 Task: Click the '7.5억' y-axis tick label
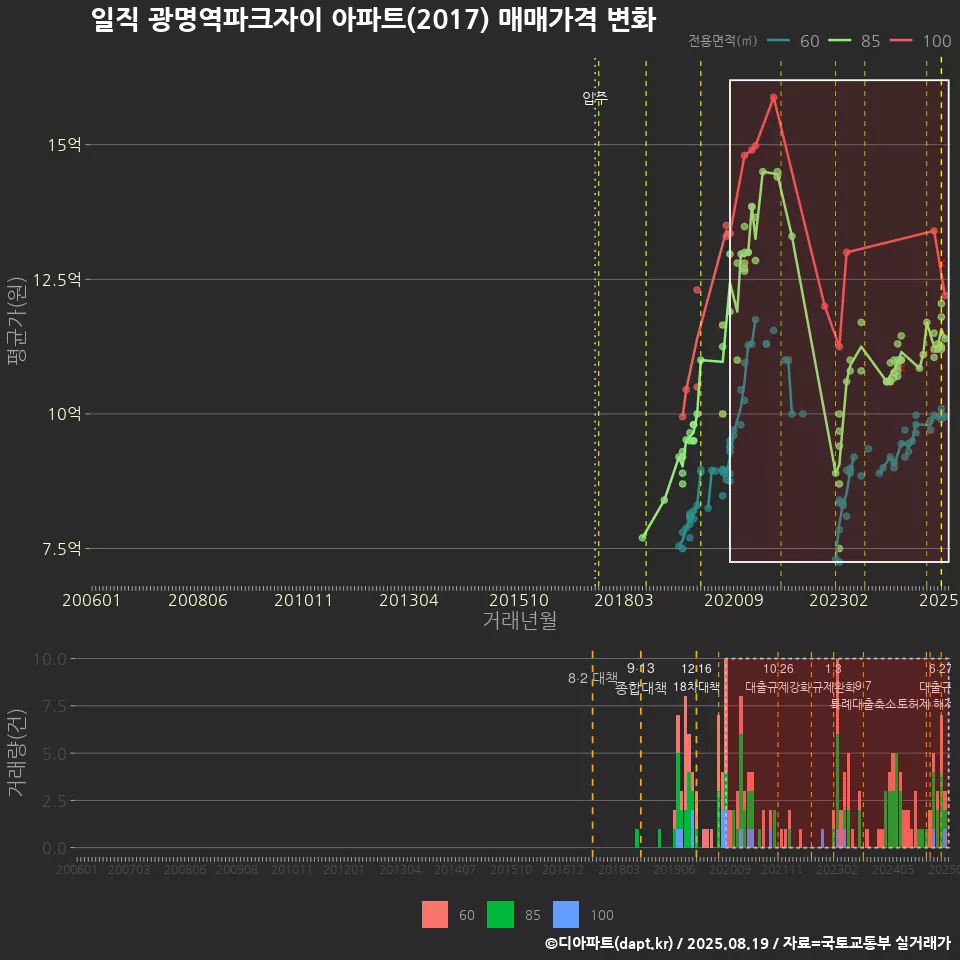[61, 549]
